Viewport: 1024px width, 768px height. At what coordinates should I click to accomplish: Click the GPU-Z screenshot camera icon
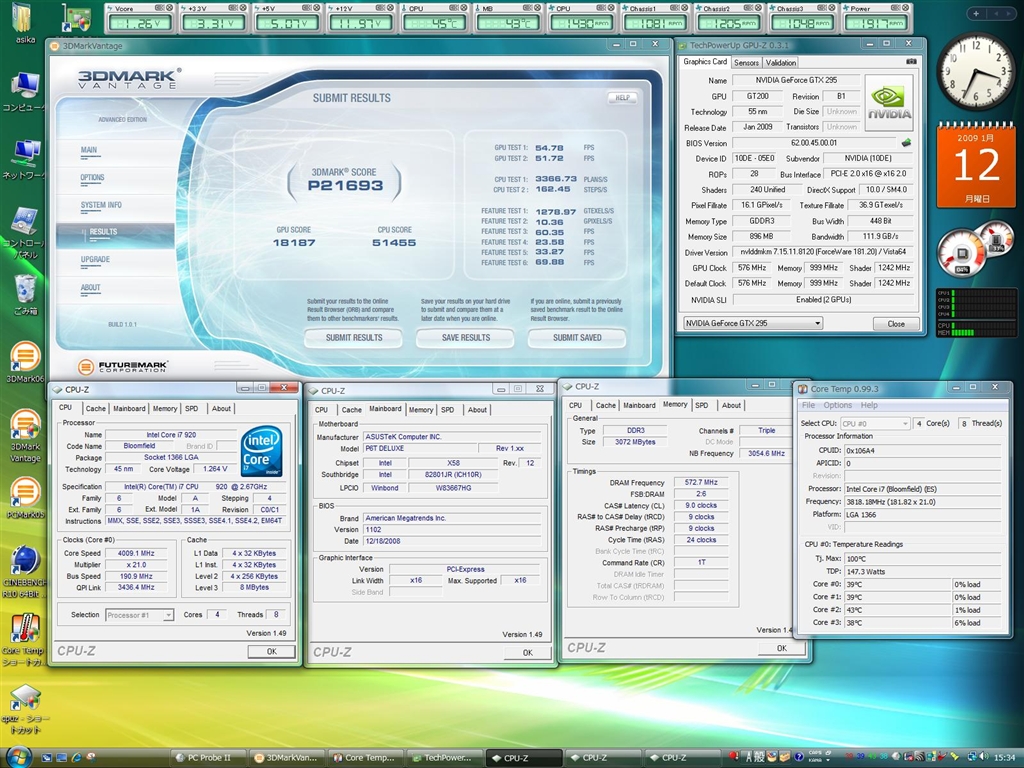(x=910, y=62)
